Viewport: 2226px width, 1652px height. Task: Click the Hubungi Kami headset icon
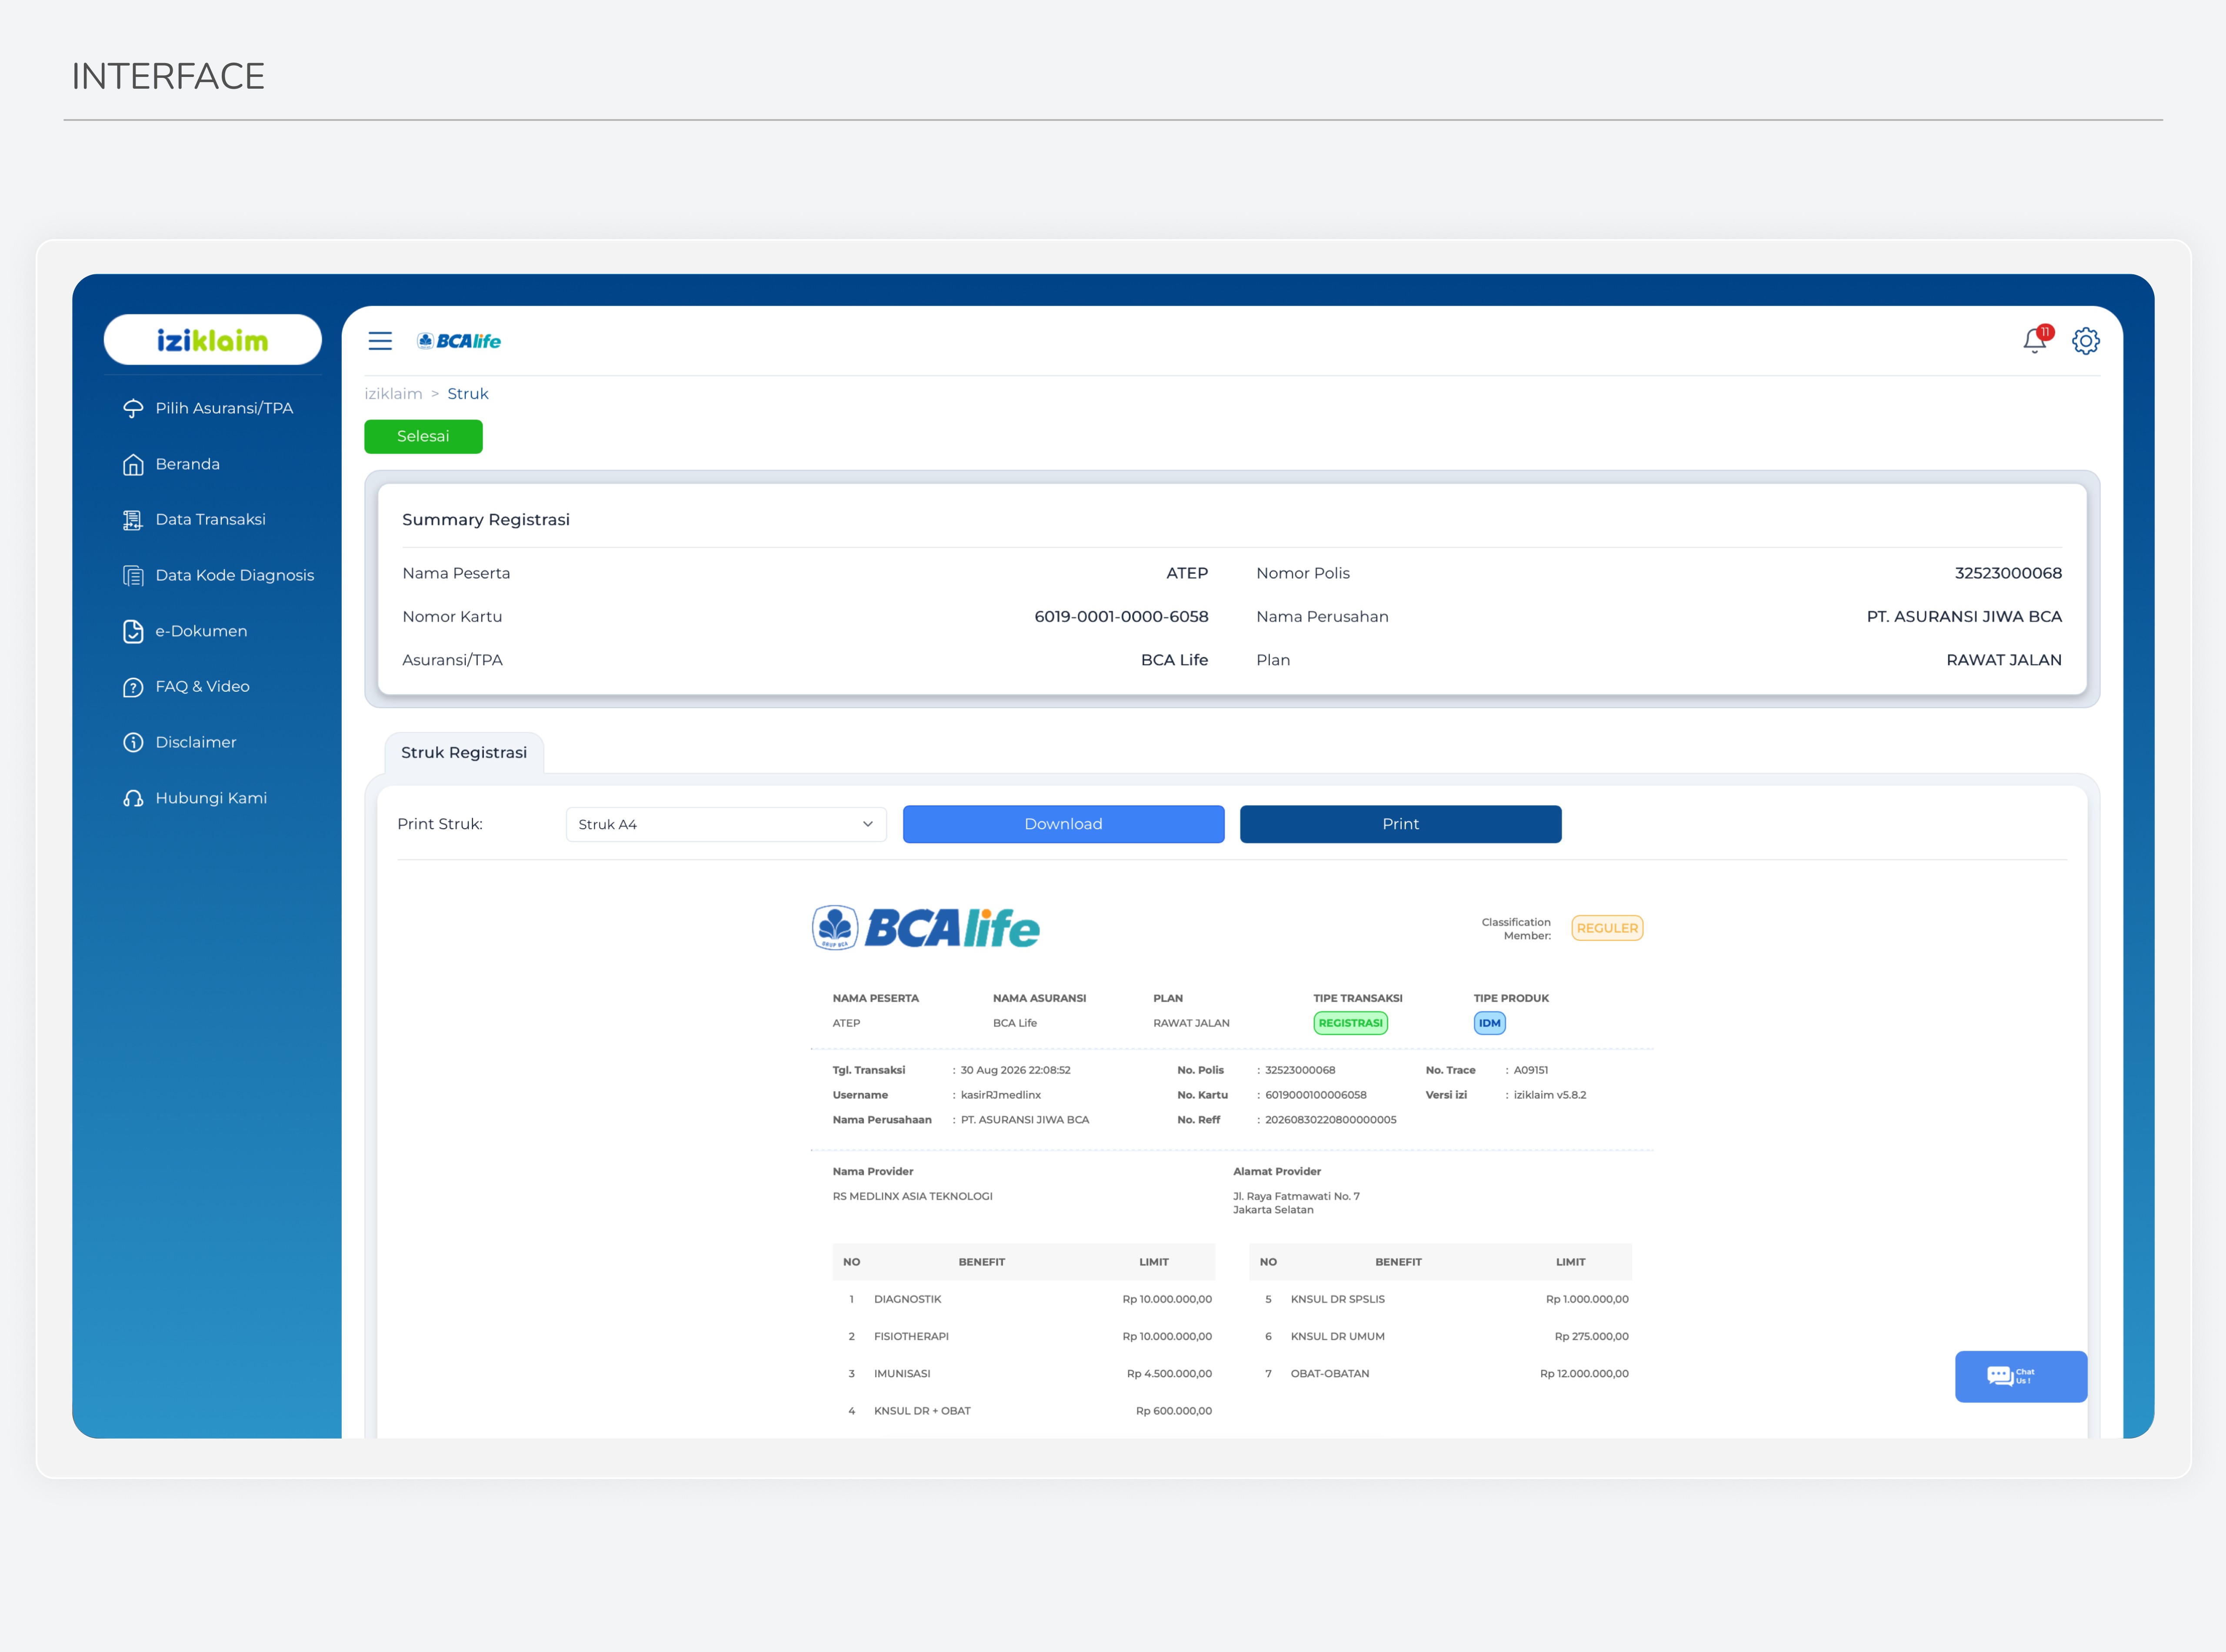133,798
